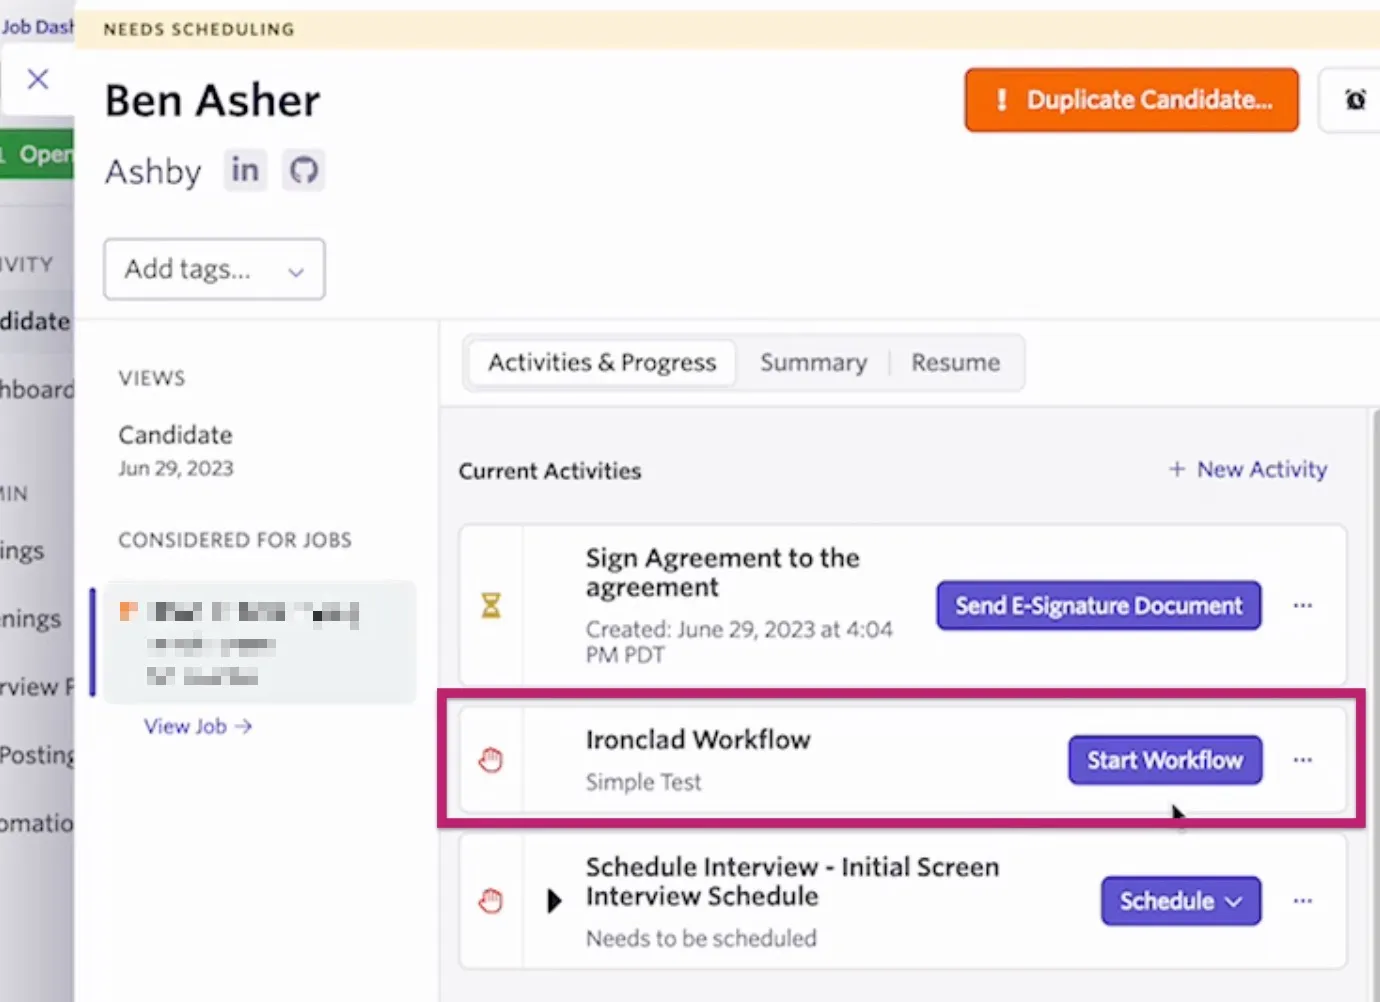The height and width of the screenshot is (1002, 1380).
Task: Click the hourglass icon on Sign Agreement
Action: coord(490,605)
